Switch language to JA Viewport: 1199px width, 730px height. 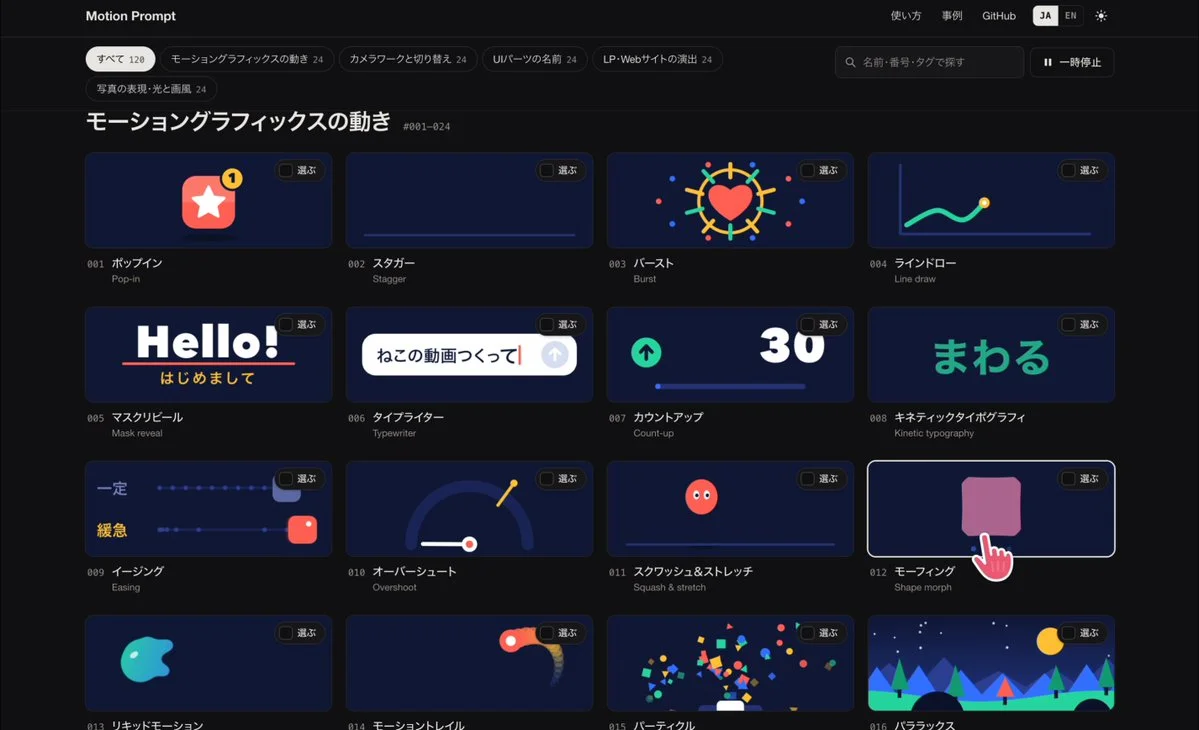click(1045, 16)
